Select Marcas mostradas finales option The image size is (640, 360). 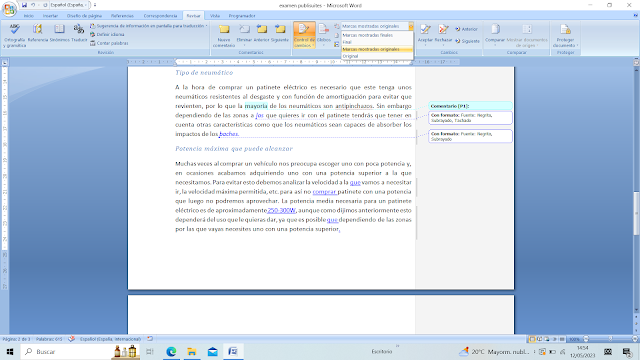point(377,35)
